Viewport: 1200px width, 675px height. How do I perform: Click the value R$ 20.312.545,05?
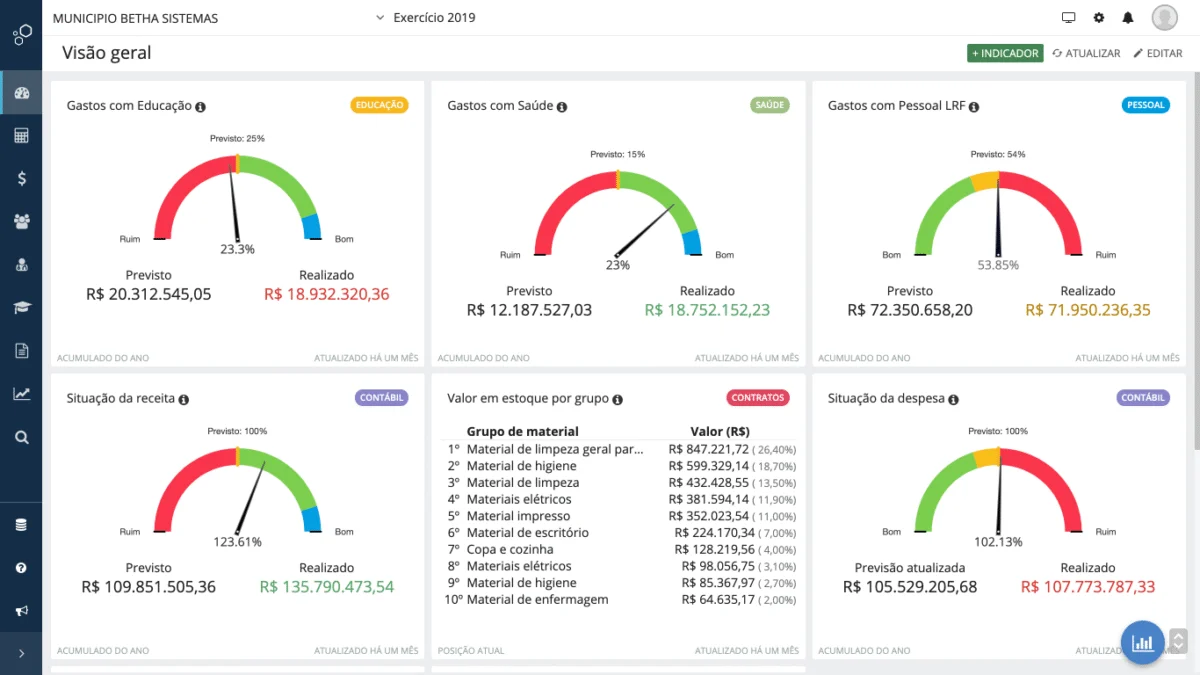[149, 294]
